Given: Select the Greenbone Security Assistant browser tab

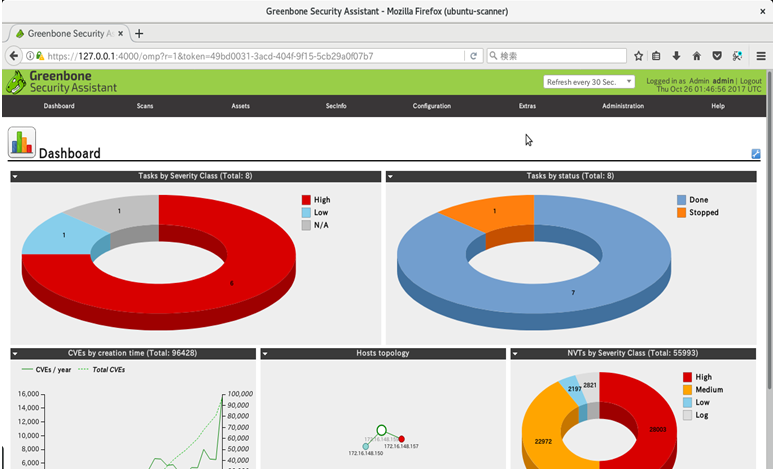Looking at the screenshot, I should (69, 34).
